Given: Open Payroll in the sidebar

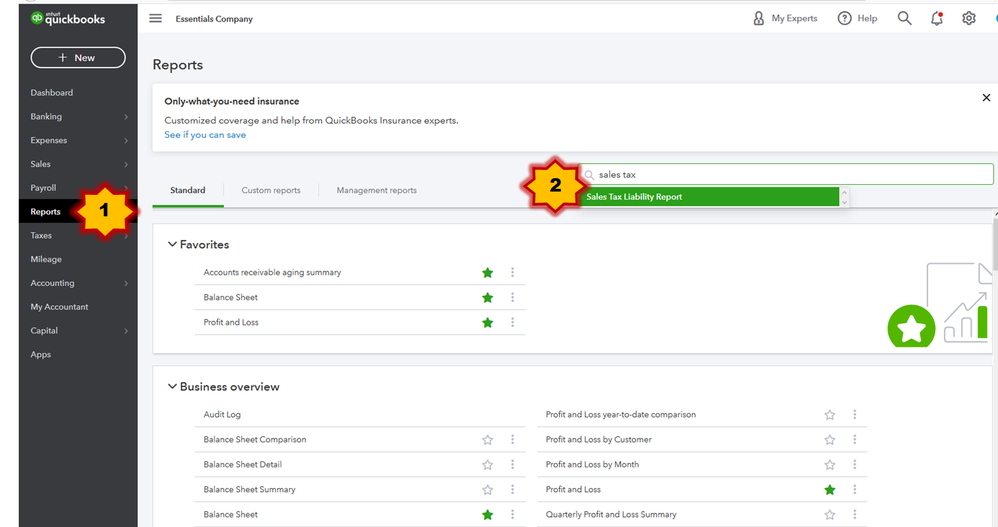Looking at the screenshot, I should tap(43, 188).
